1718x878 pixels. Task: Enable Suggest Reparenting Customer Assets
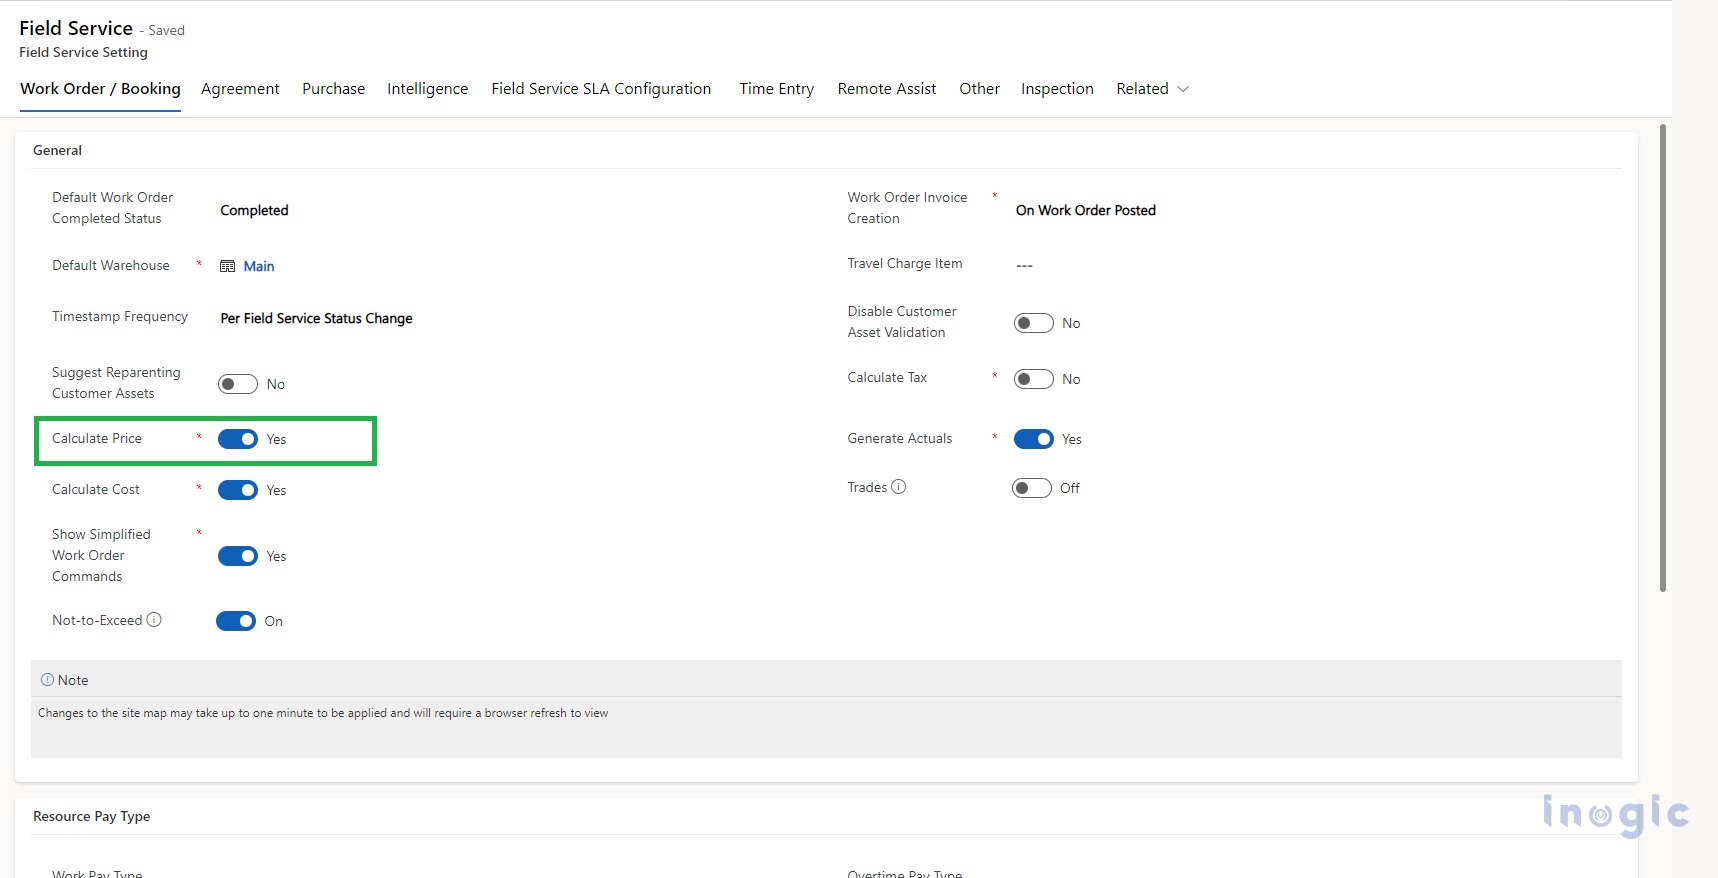[238, 384]
